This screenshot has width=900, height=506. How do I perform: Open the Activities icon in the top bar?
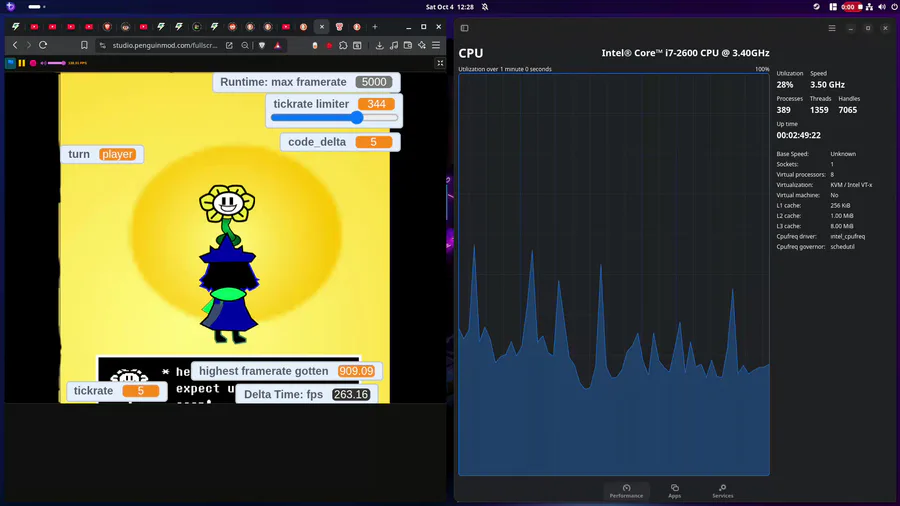(x=11, y=7)
